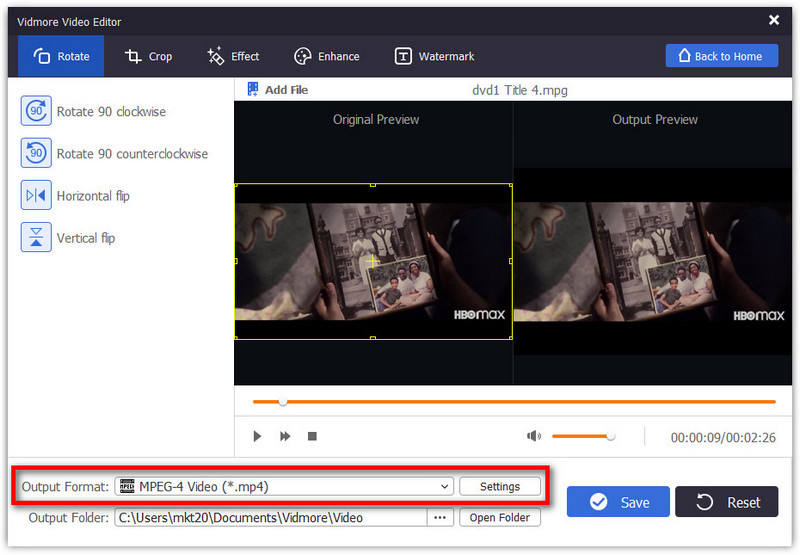Click the fast forward button
Viewport: 800px width, 555px height.
(x=285, y=436)
